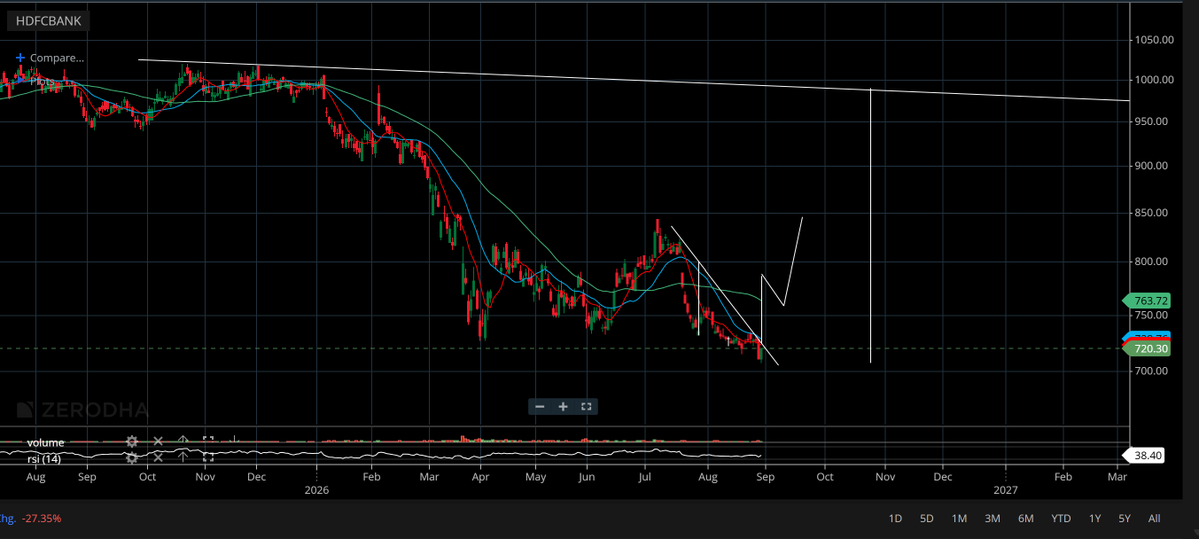Open volume indicator settings gear

pyautogui.click(x=132, y=441)
